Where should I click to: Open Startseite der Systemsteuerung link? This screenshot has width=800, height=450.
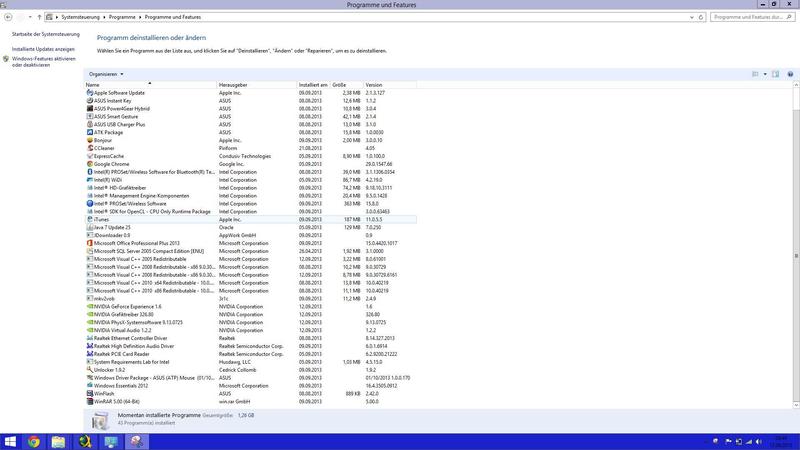click(46, 34)
